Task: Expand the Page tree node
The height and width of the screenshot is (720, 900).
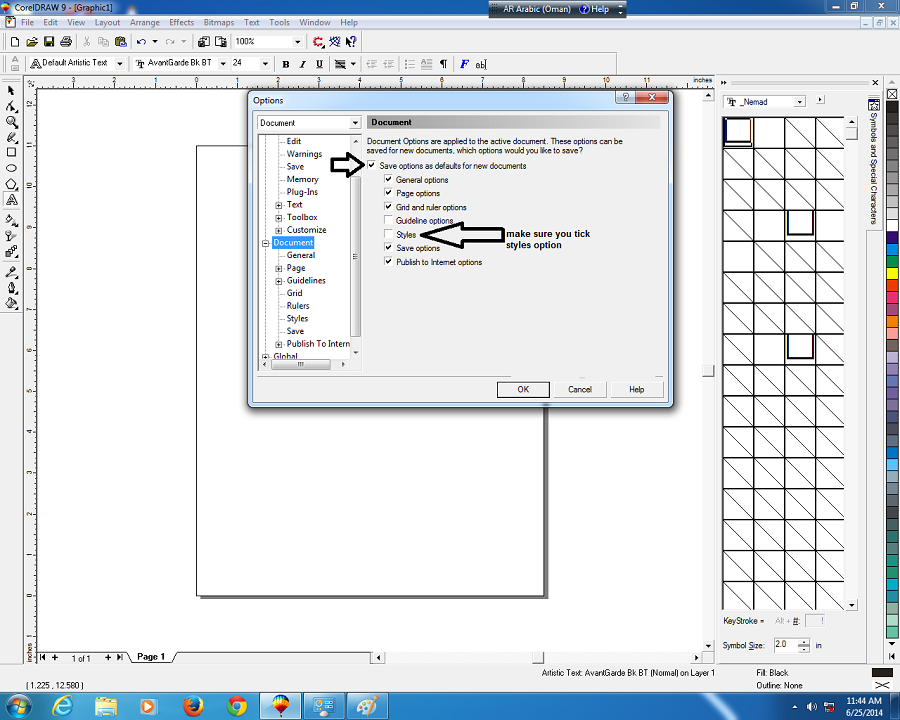Action: click(278, 268)
